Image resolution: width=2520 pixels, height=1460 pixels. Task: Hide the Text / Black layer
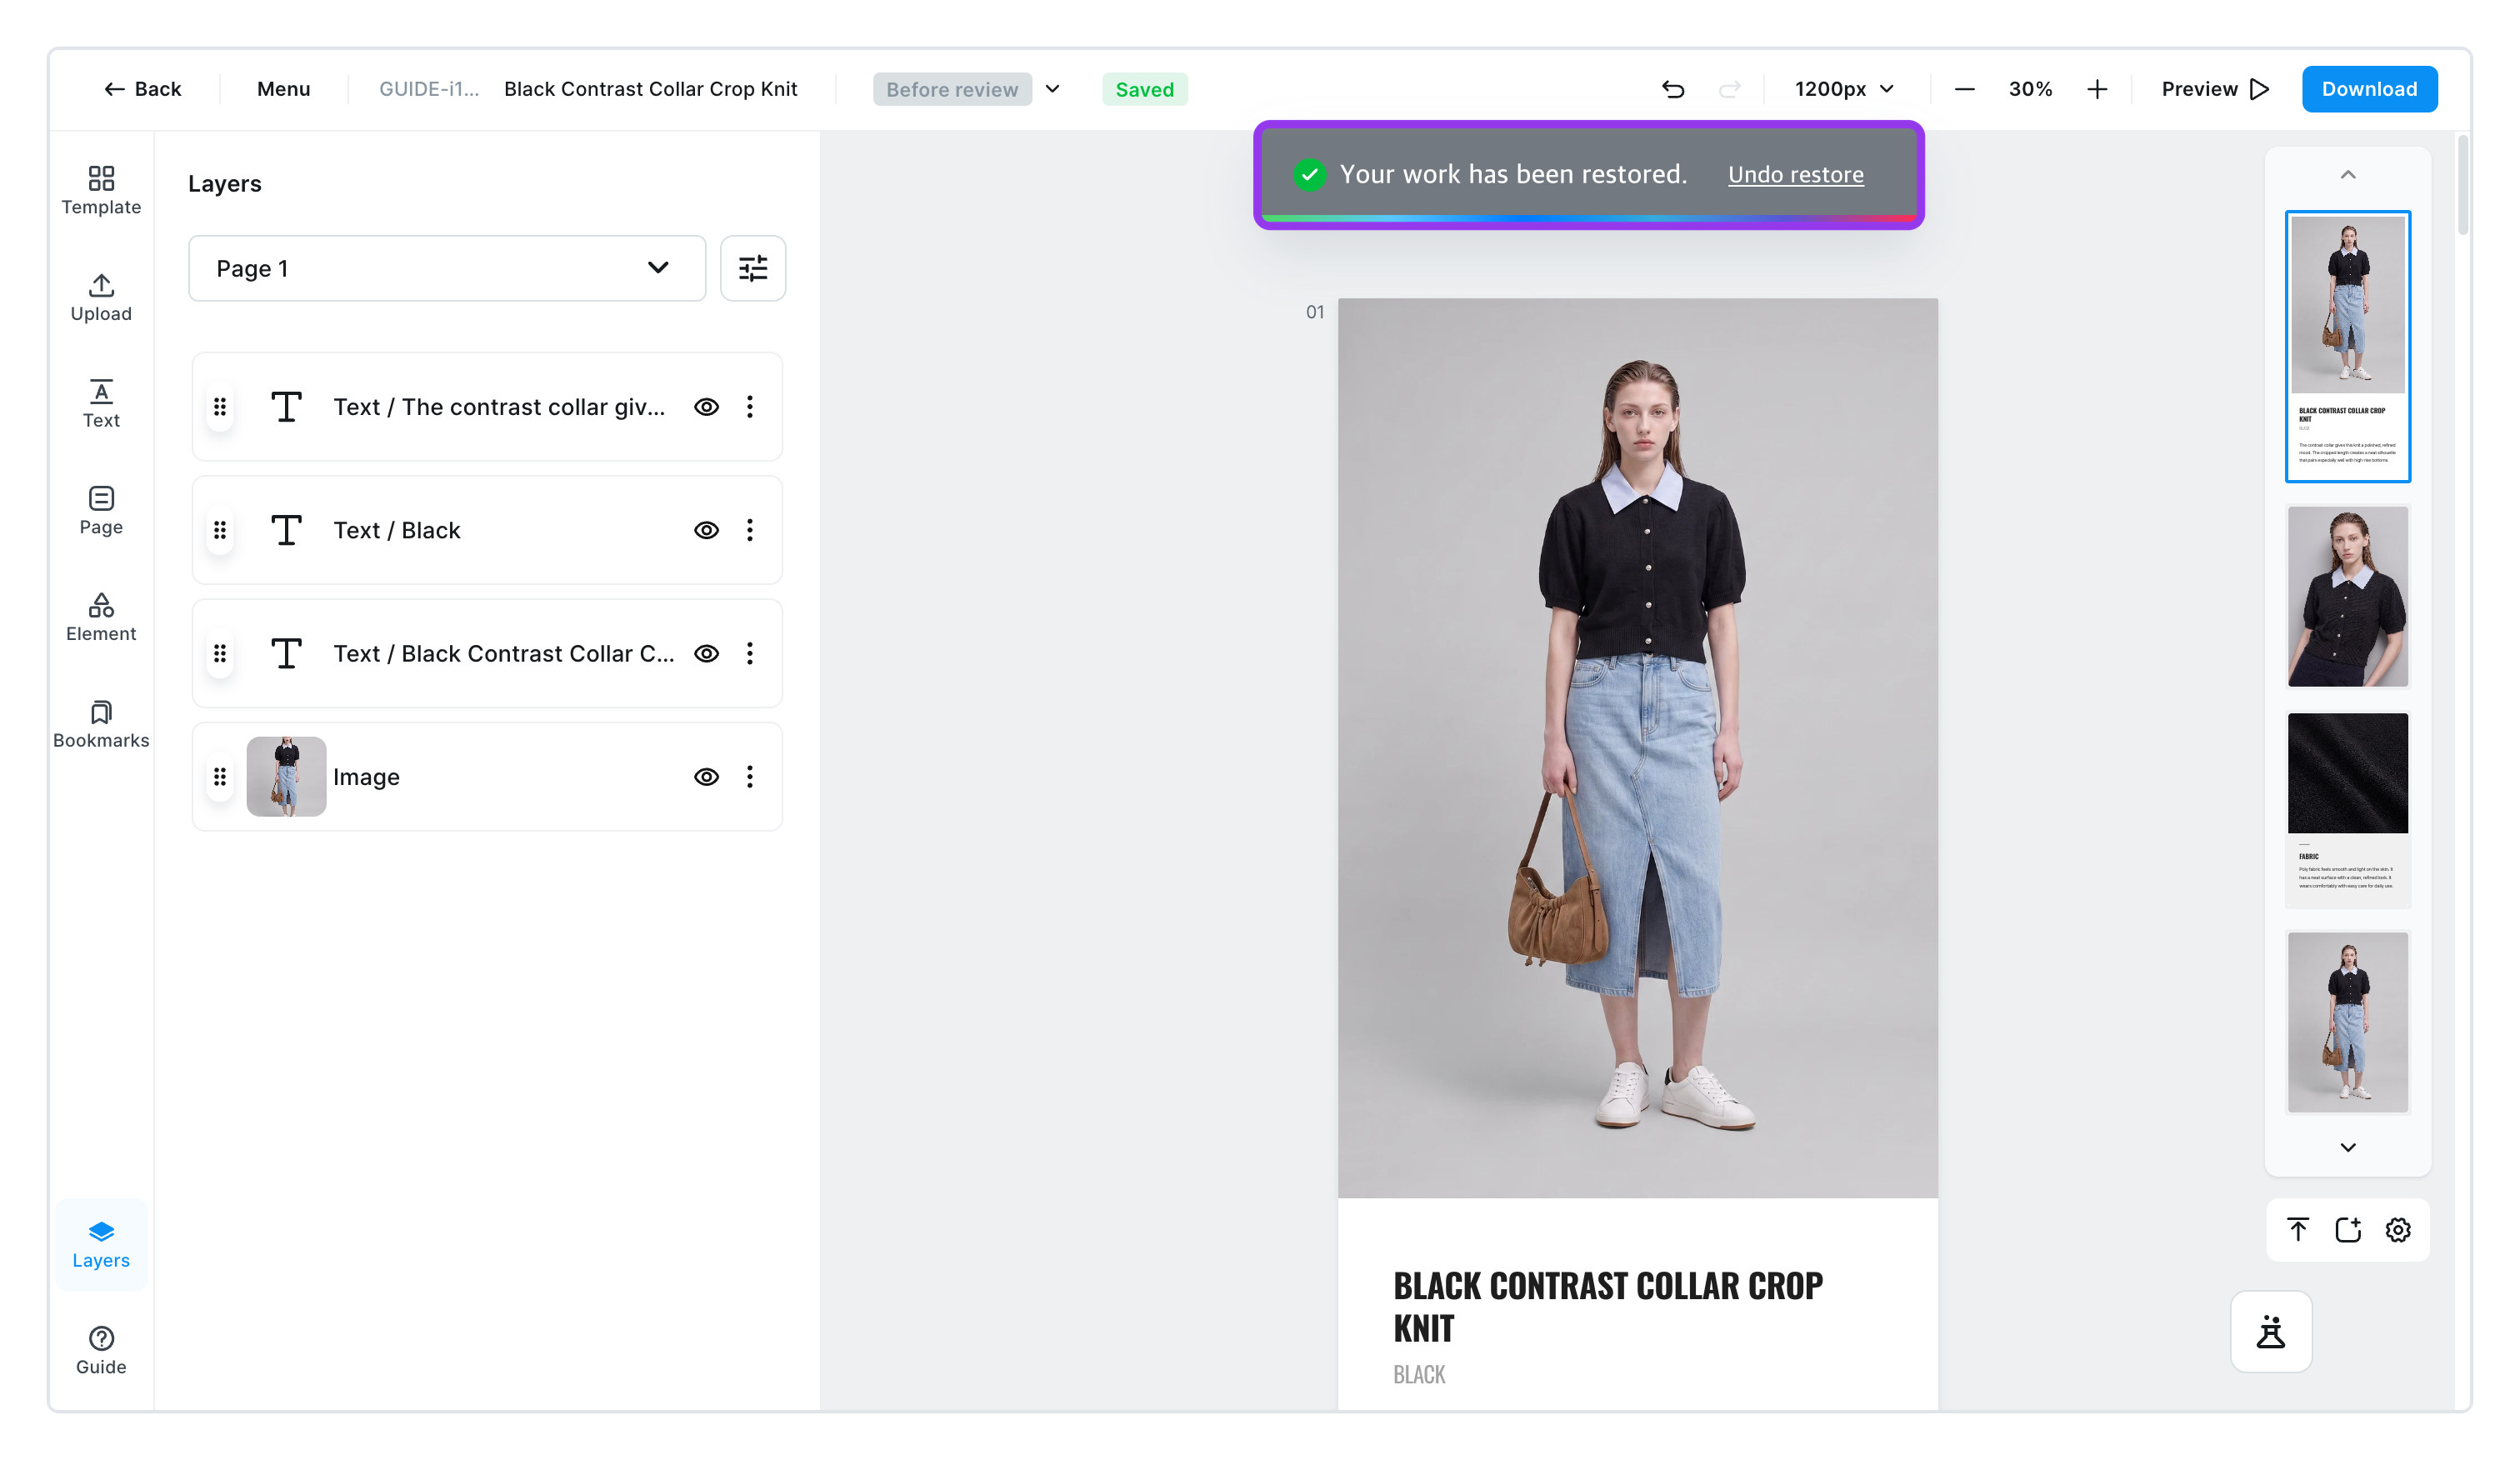[706, 530]
